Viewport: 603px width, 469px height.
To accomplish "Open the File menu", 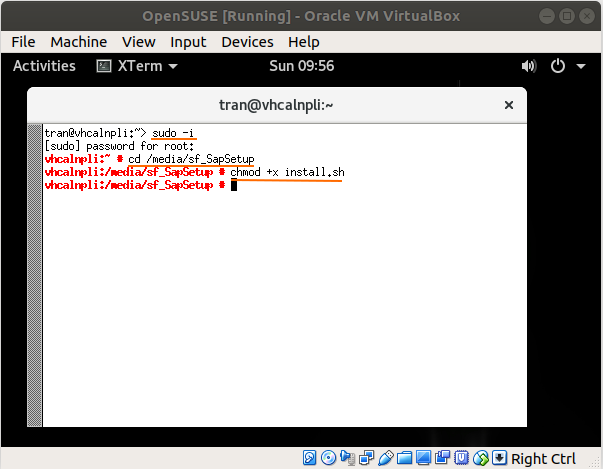I will [23, 42].
